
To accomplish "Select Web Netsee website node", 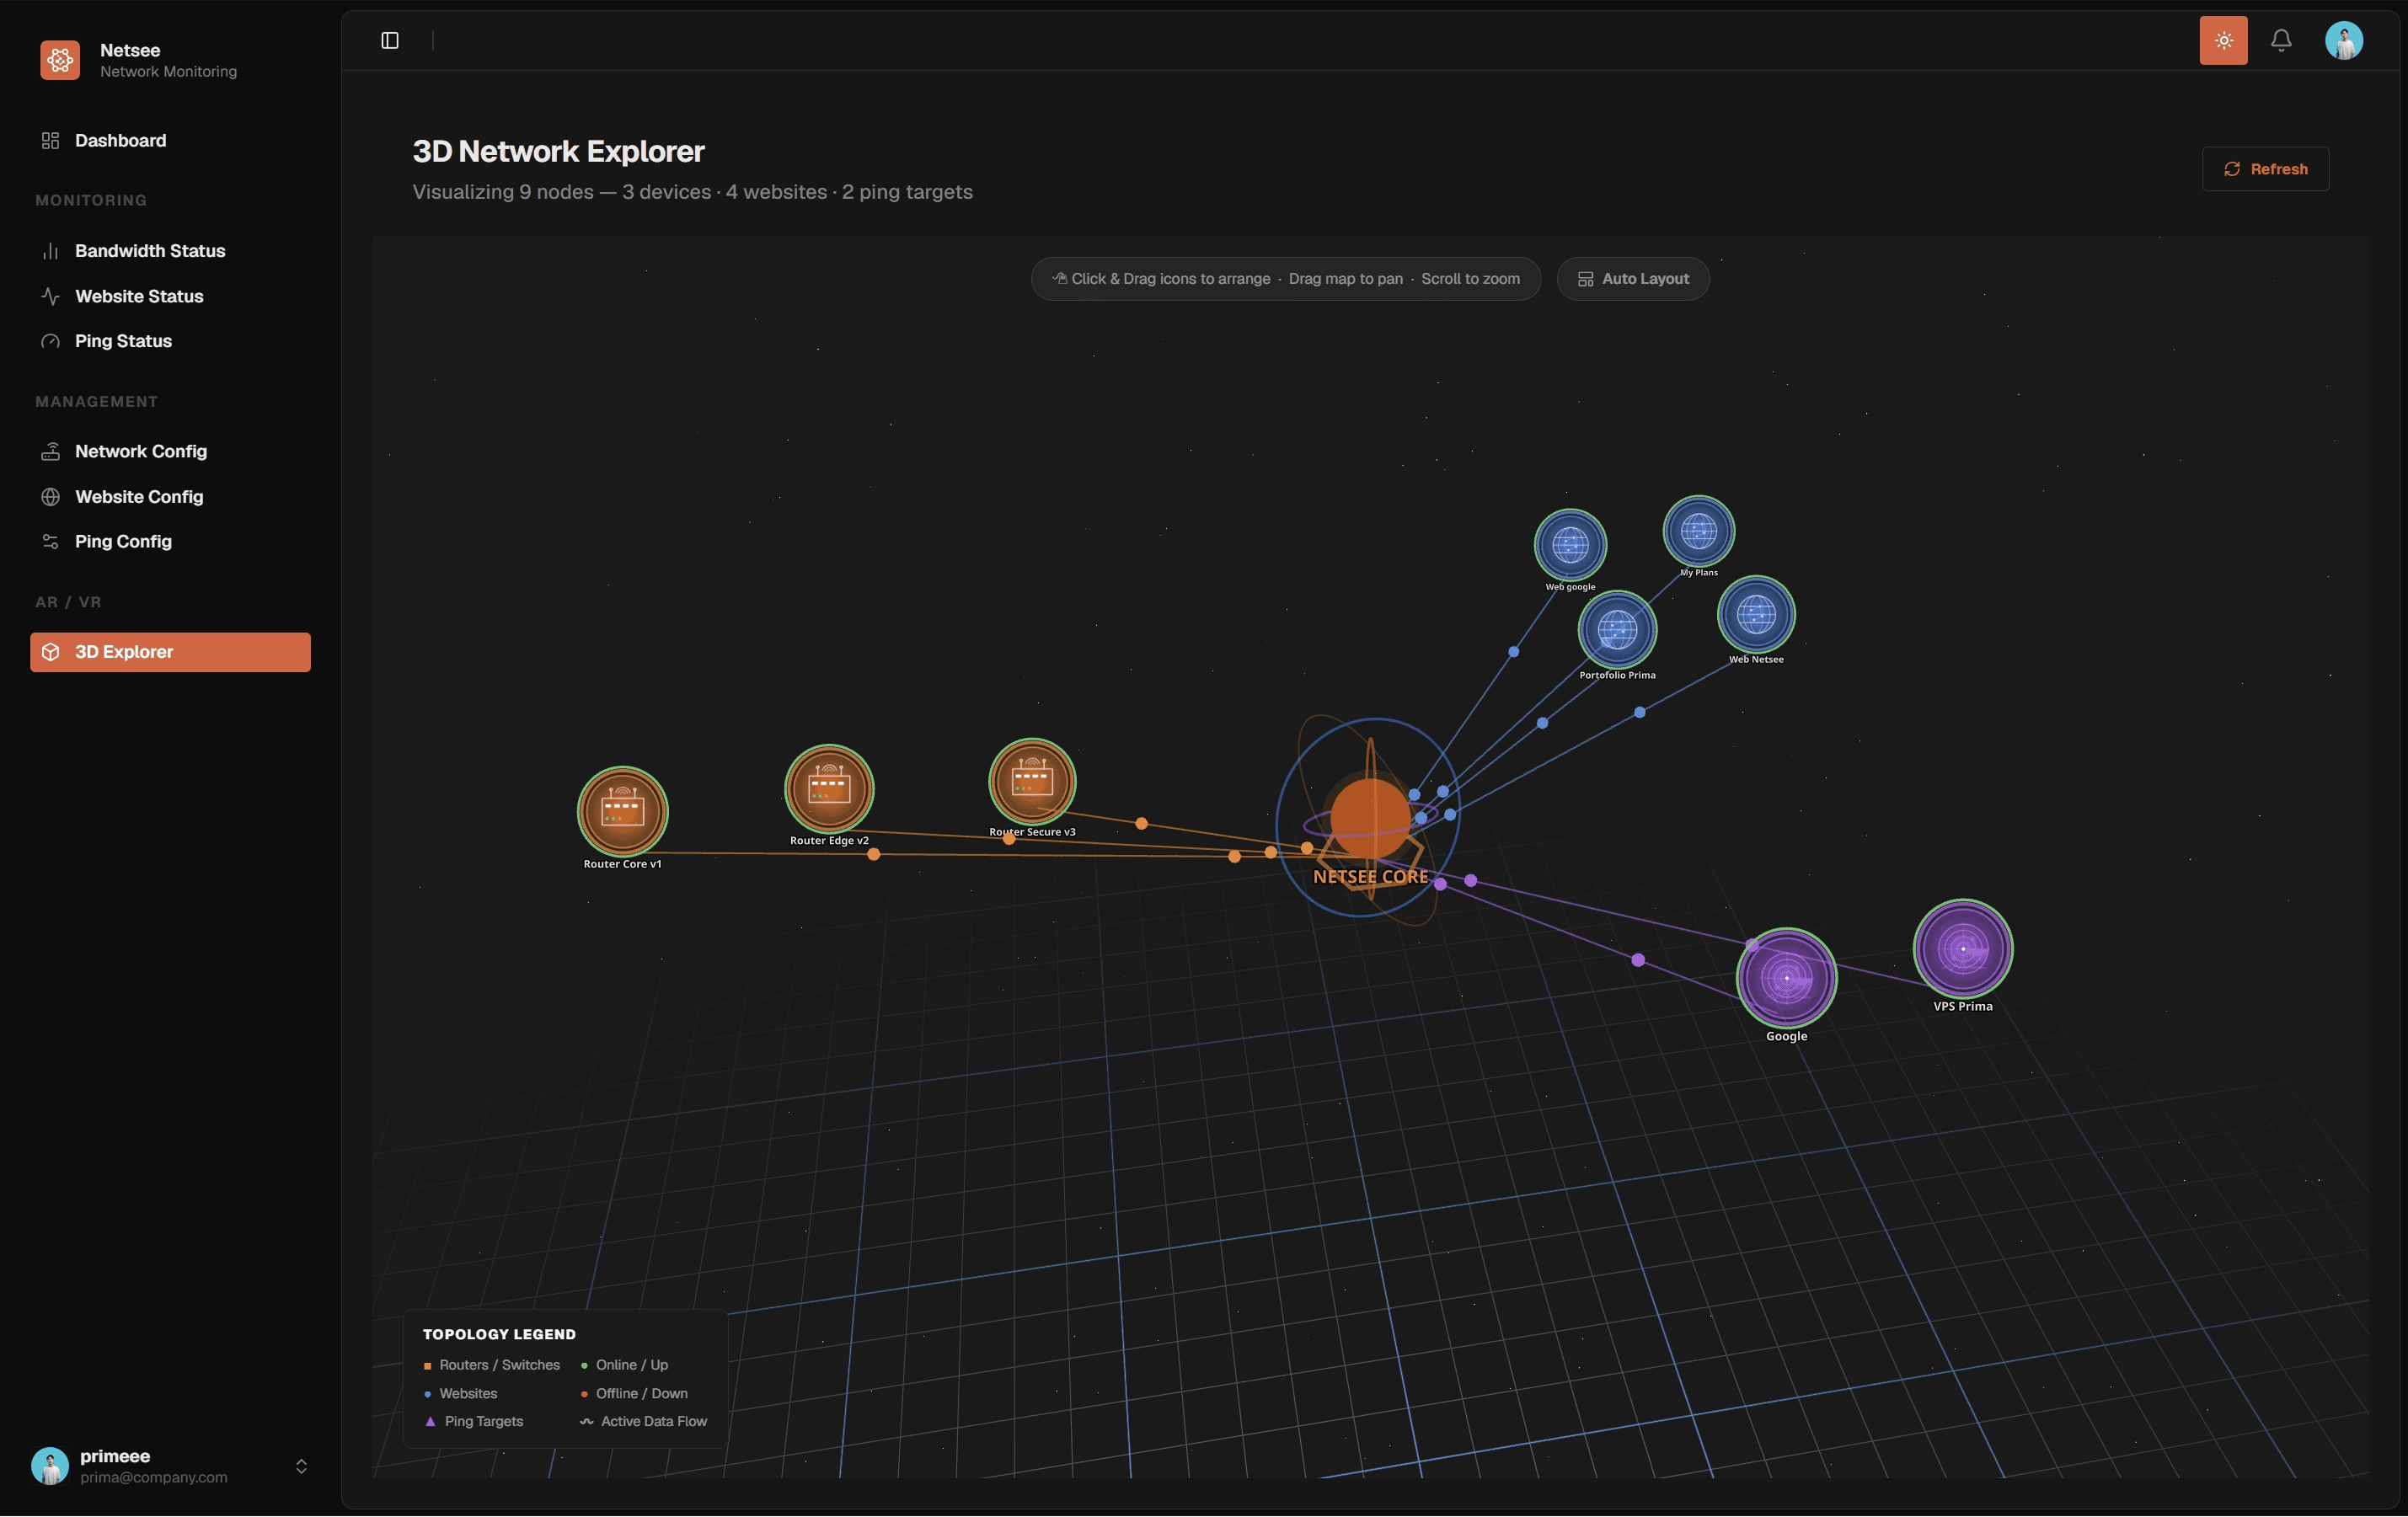I will click(x=1756, y=615).
